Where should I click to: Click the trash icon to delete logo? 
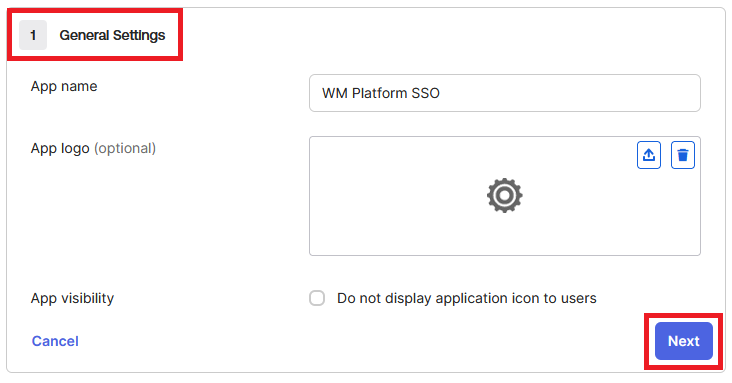point(683,155)
